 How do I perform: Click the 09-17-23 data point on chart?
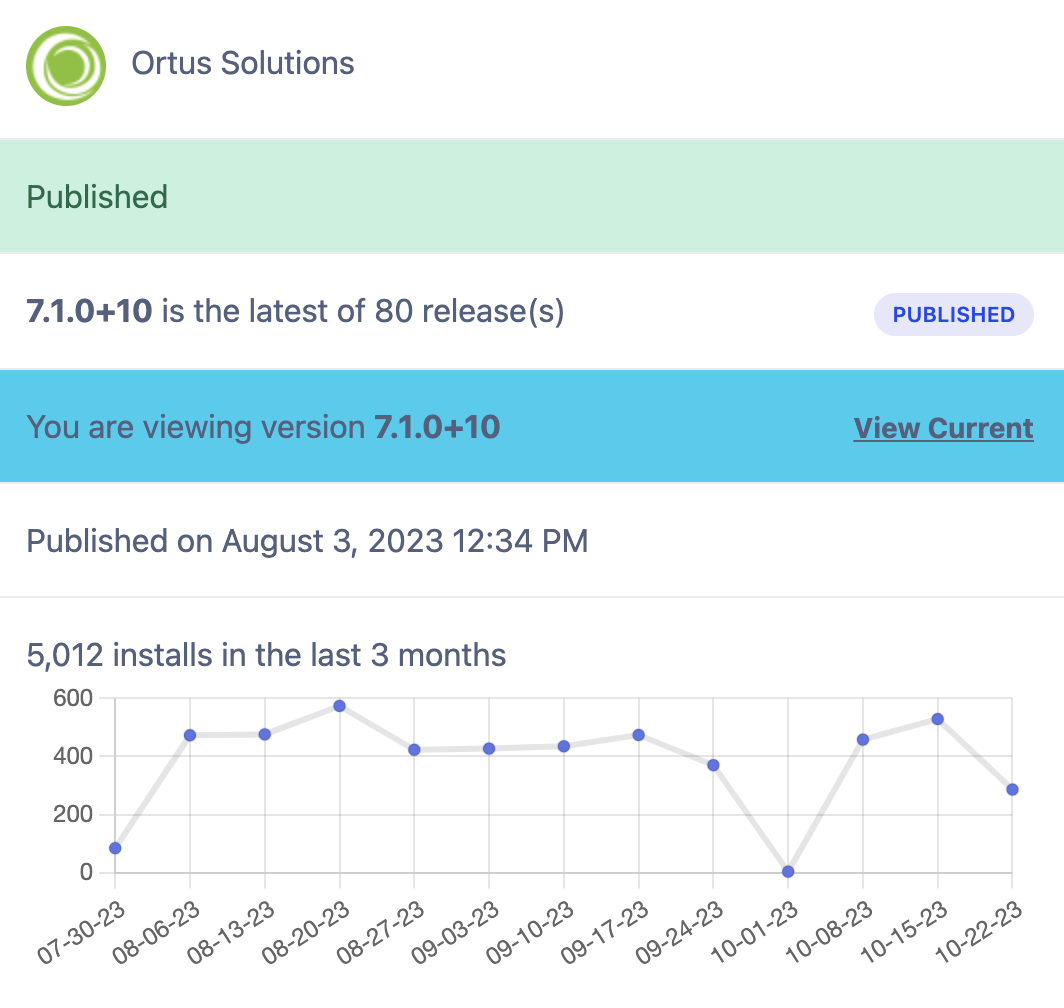(x=639, y=735)
